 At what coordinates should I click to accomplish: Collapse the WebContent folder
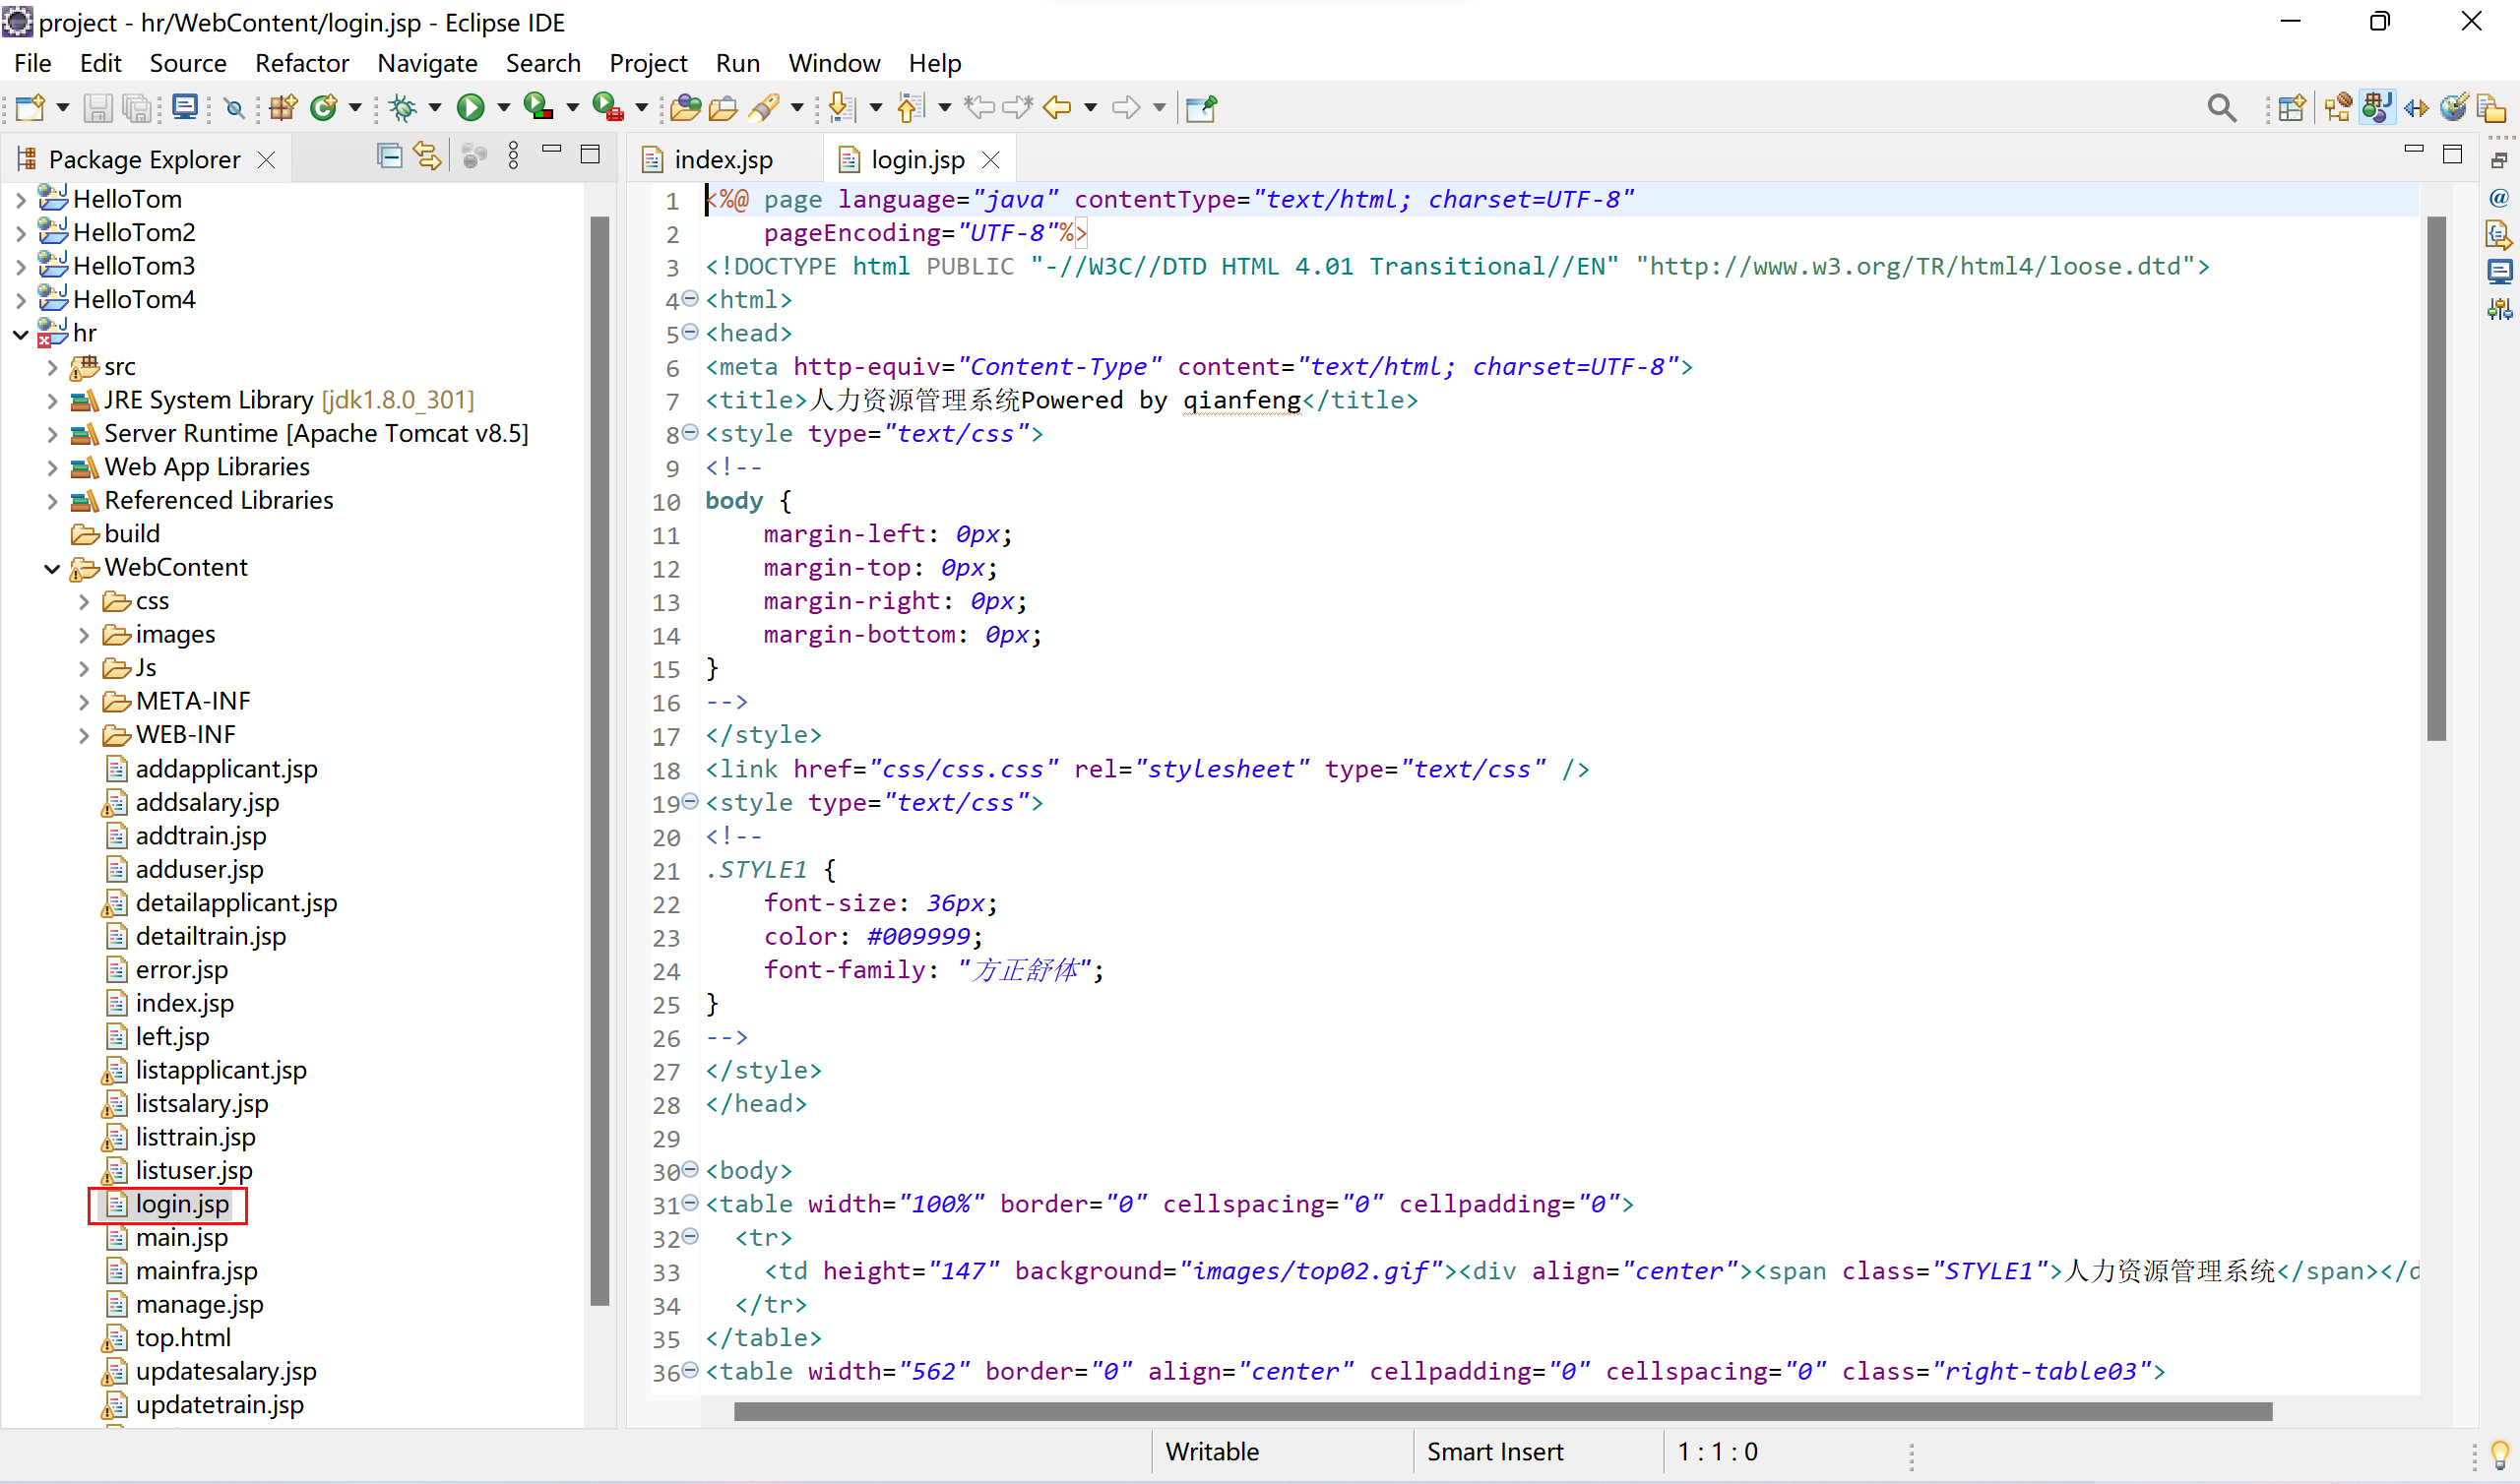52,569
